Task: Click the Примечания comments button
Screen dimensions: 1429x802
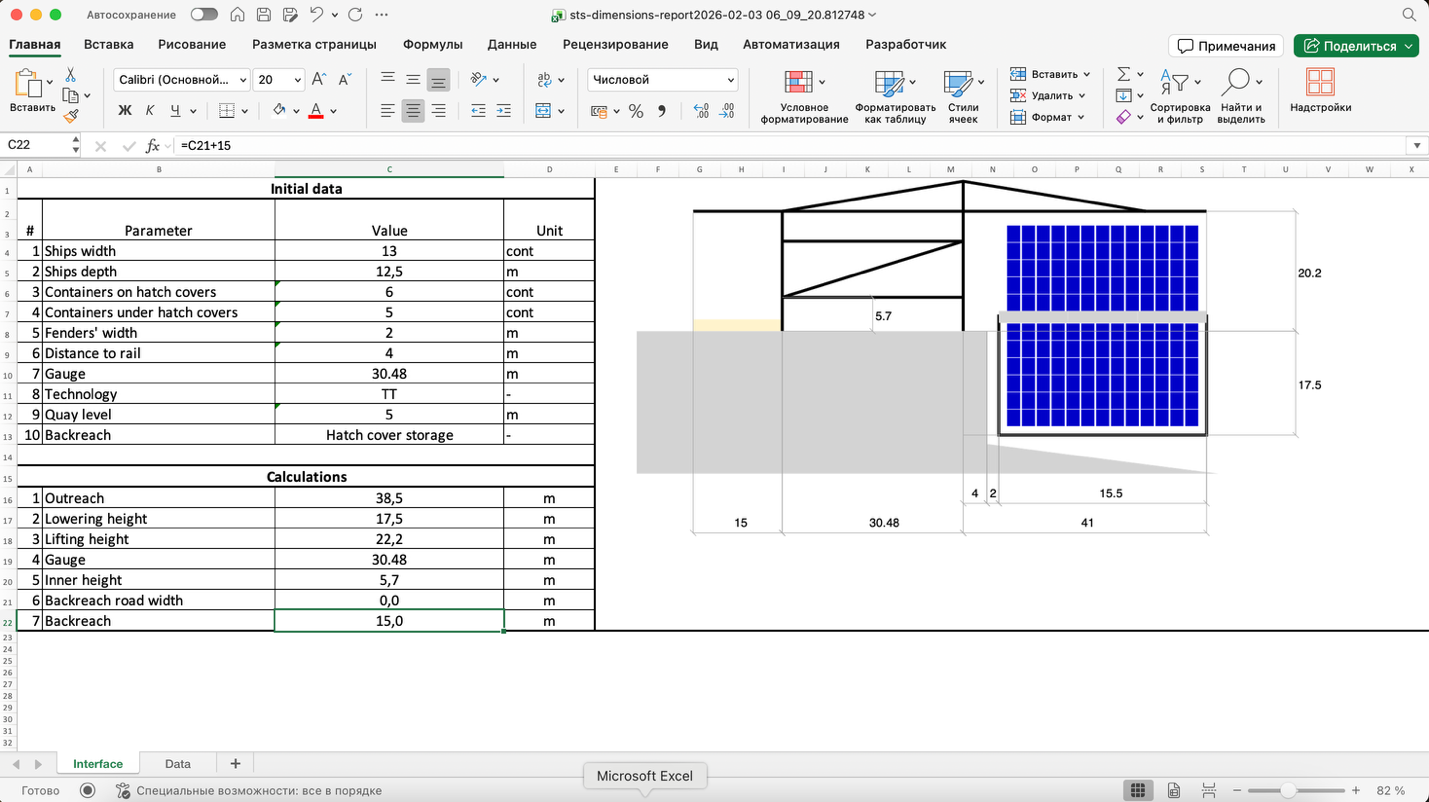Action: coord(1226,46)
